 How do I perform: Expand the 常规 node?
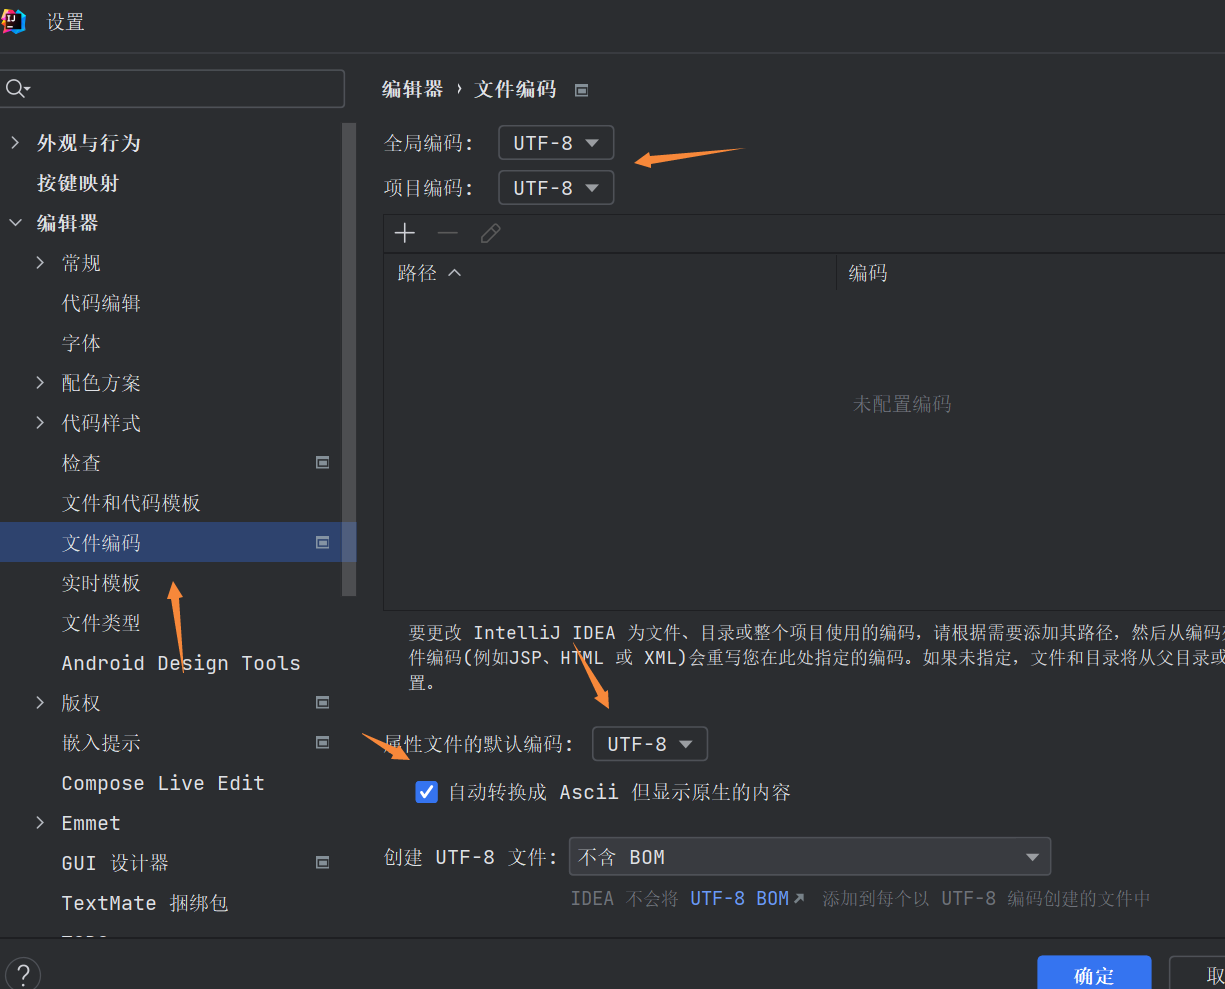(40, 263)
